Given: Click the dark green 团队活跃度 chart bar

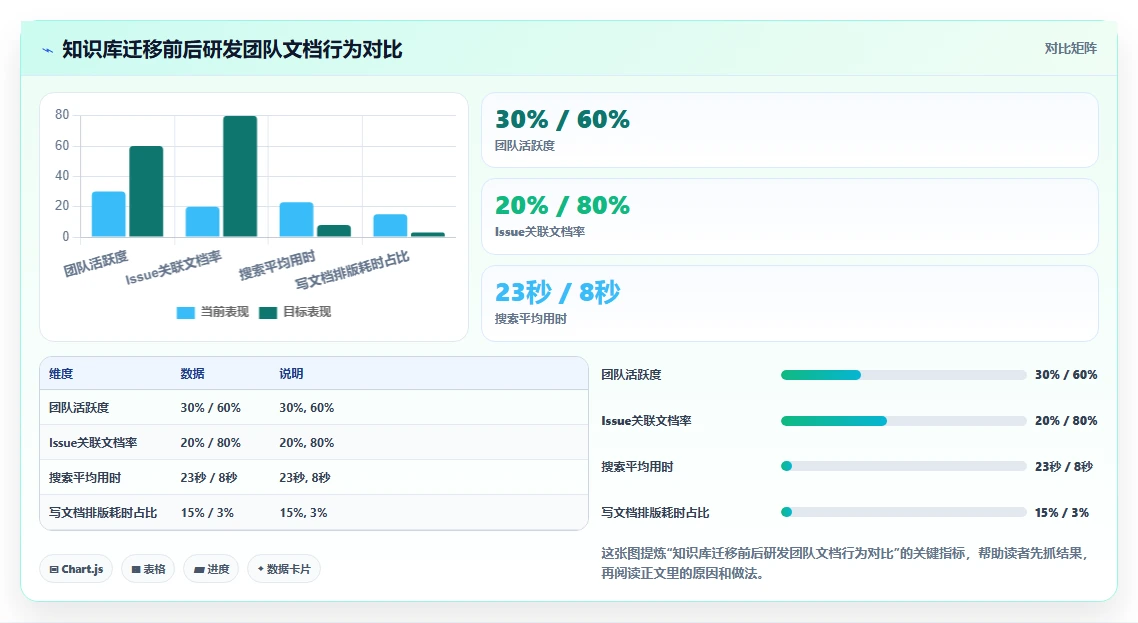Looking at the screenshot, I should [x=146, y=192].
